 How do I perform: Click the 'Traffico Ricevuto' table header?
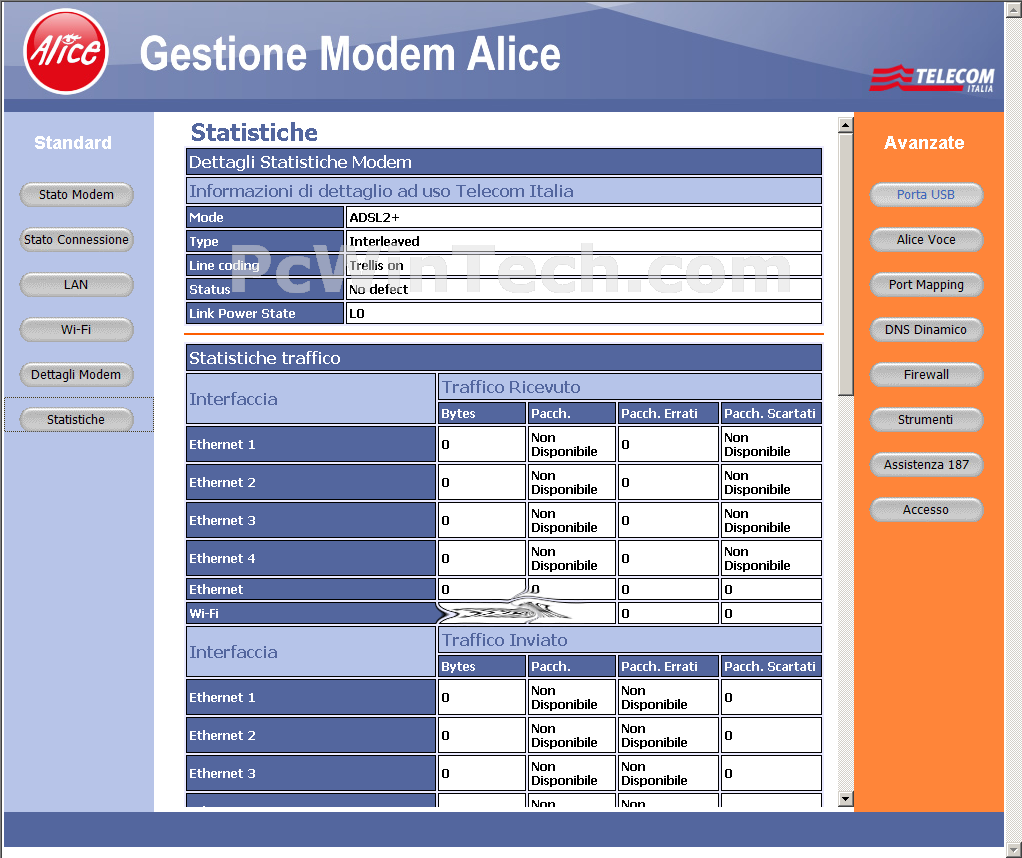coord(630,387)
